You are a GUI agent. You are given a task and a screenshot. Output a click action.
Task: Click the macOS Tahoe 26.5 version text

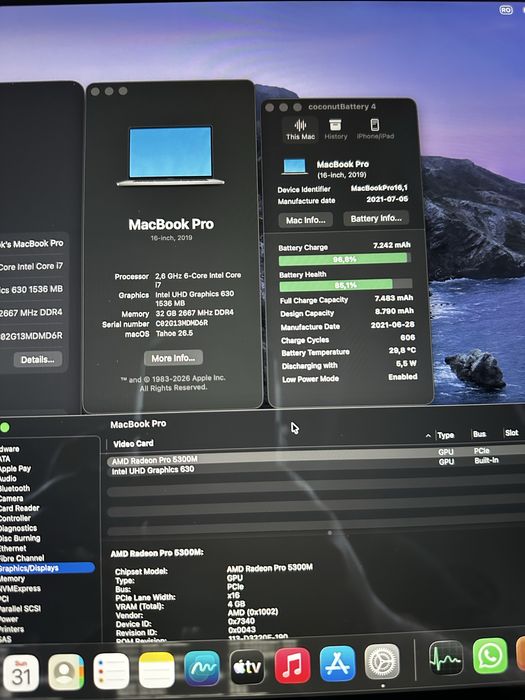pyautogui.click(x=174, y=333)
